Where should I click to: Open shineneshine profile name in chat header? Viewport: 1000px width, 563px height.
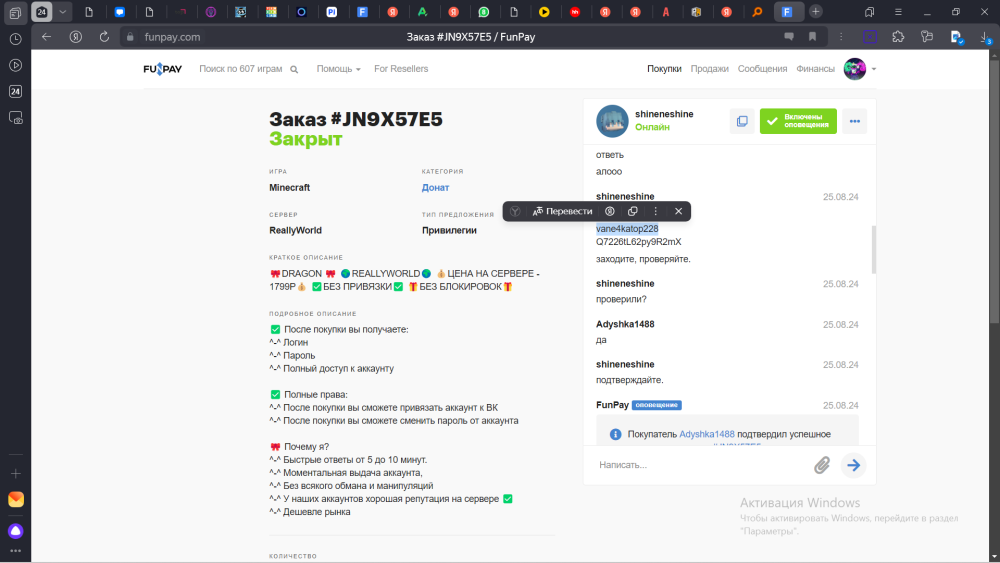tap(664, 114)
